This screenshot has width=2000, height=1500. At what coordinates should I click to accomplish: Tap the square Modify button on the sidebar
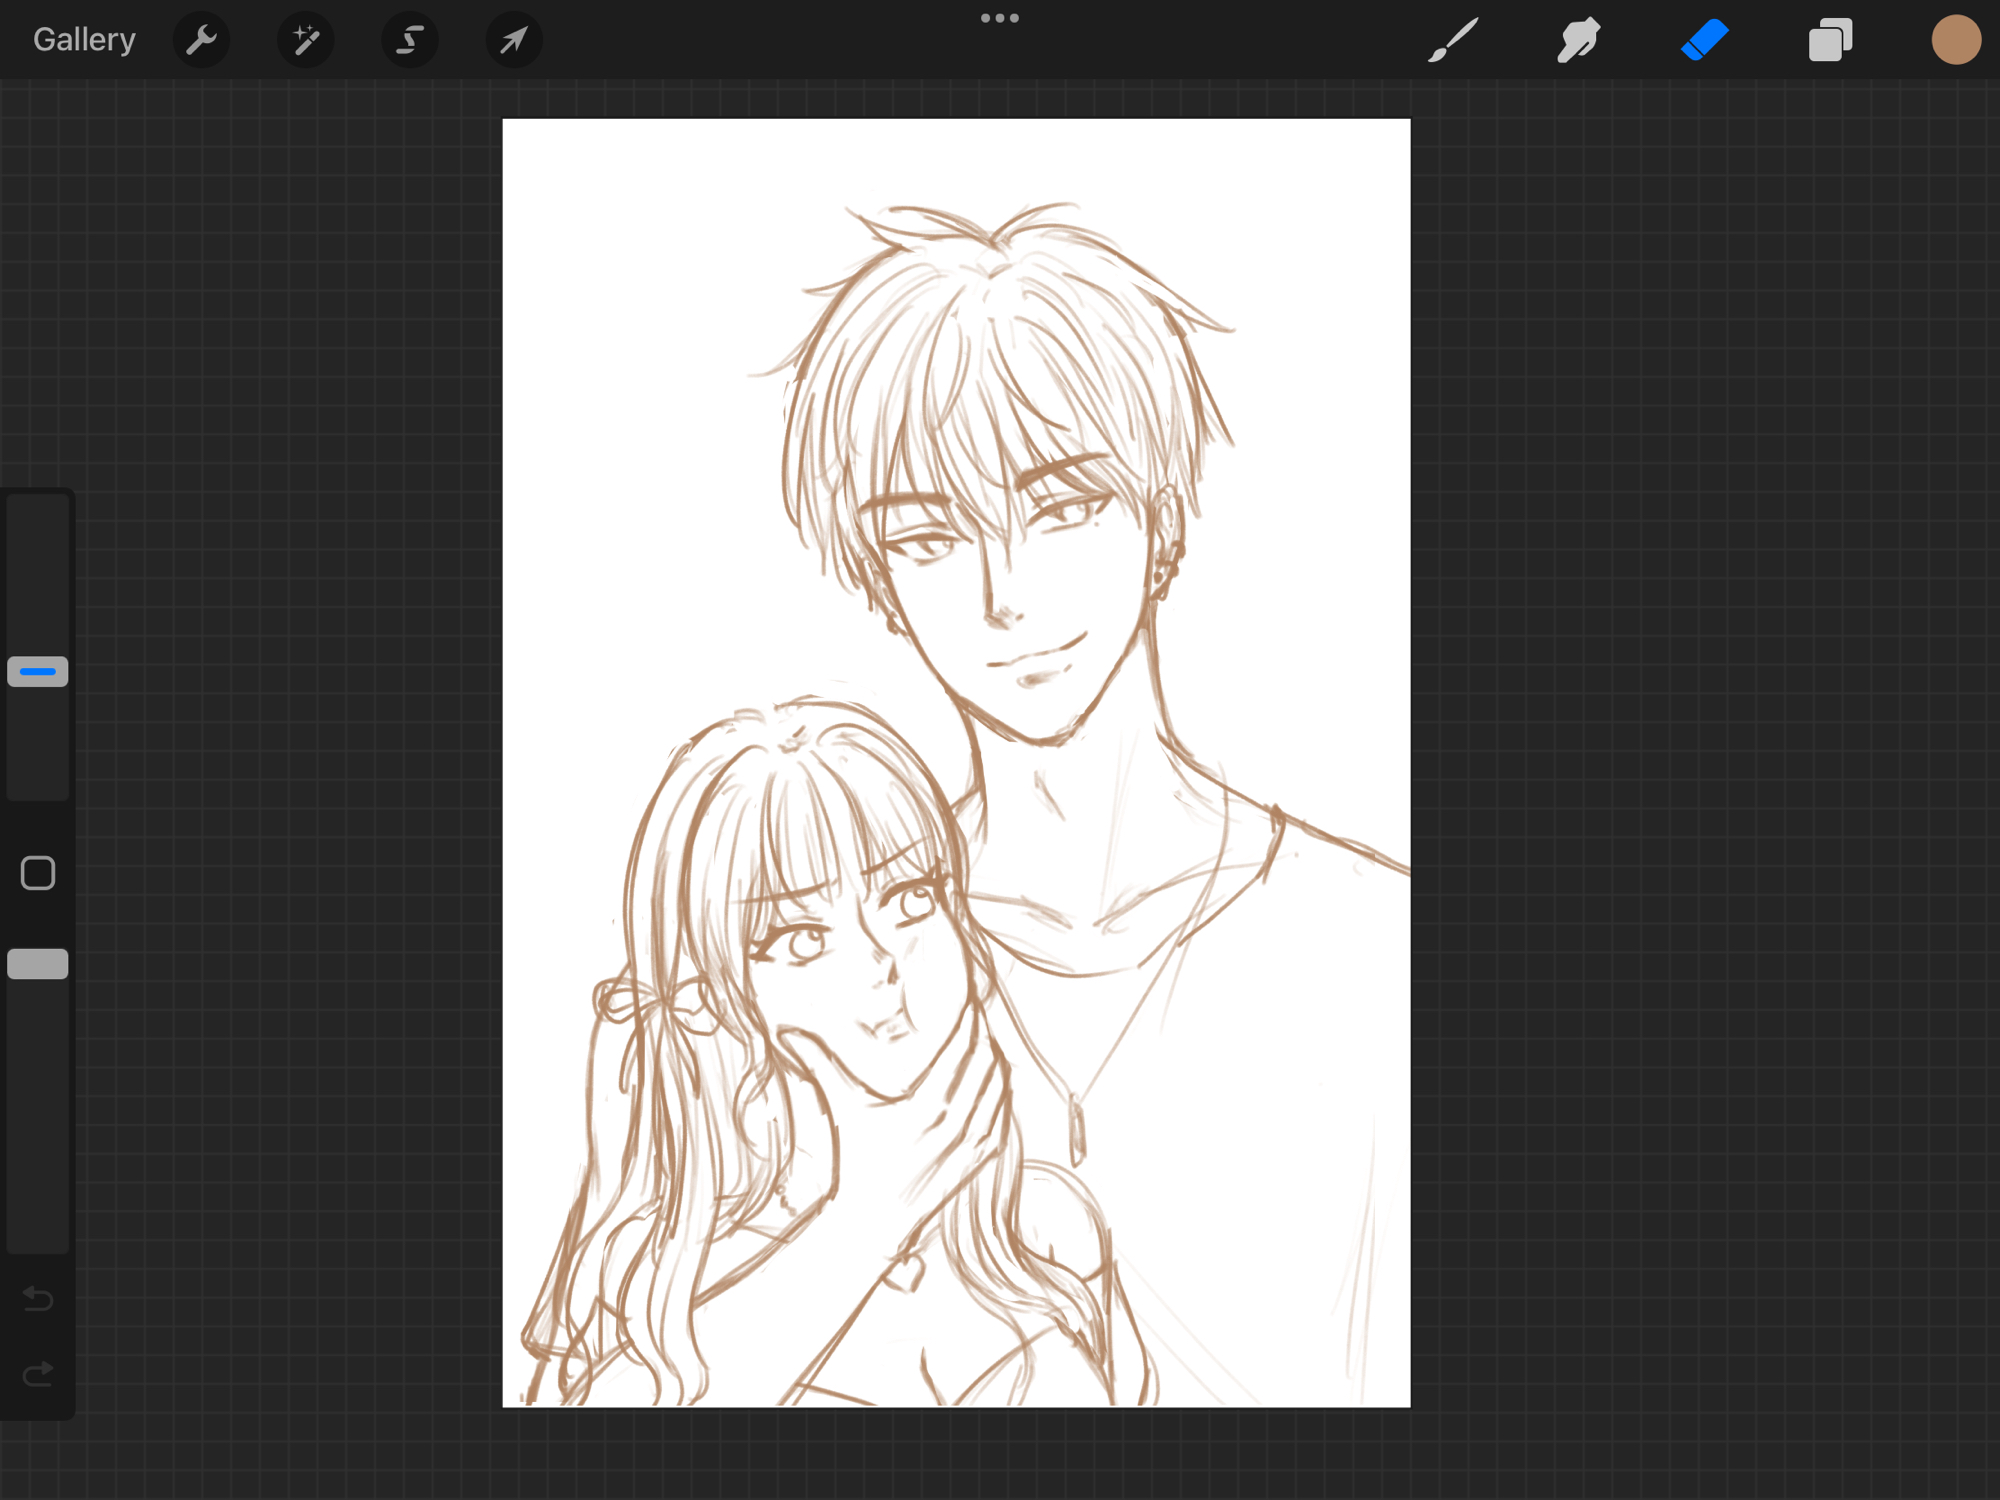38,873
